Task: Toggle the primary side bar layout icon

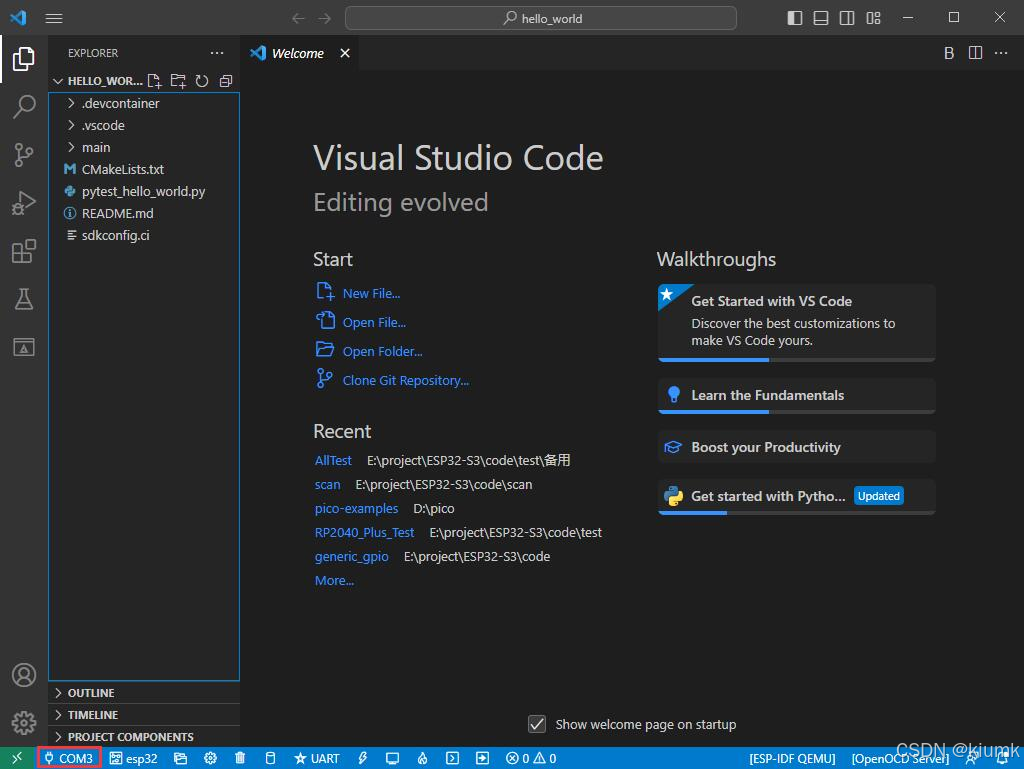Action: pos(795,18)
